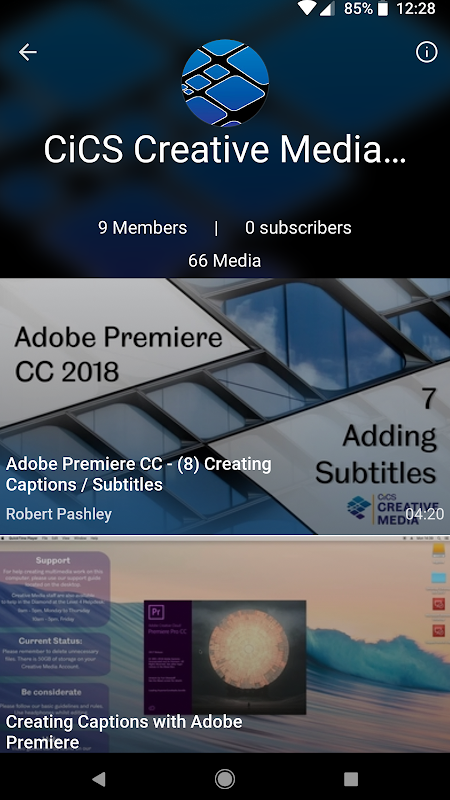450x800 pixels.
Task: Tap the CiCS Creative Media channel title
Action: pyautogui.click(x=225, y=149)
